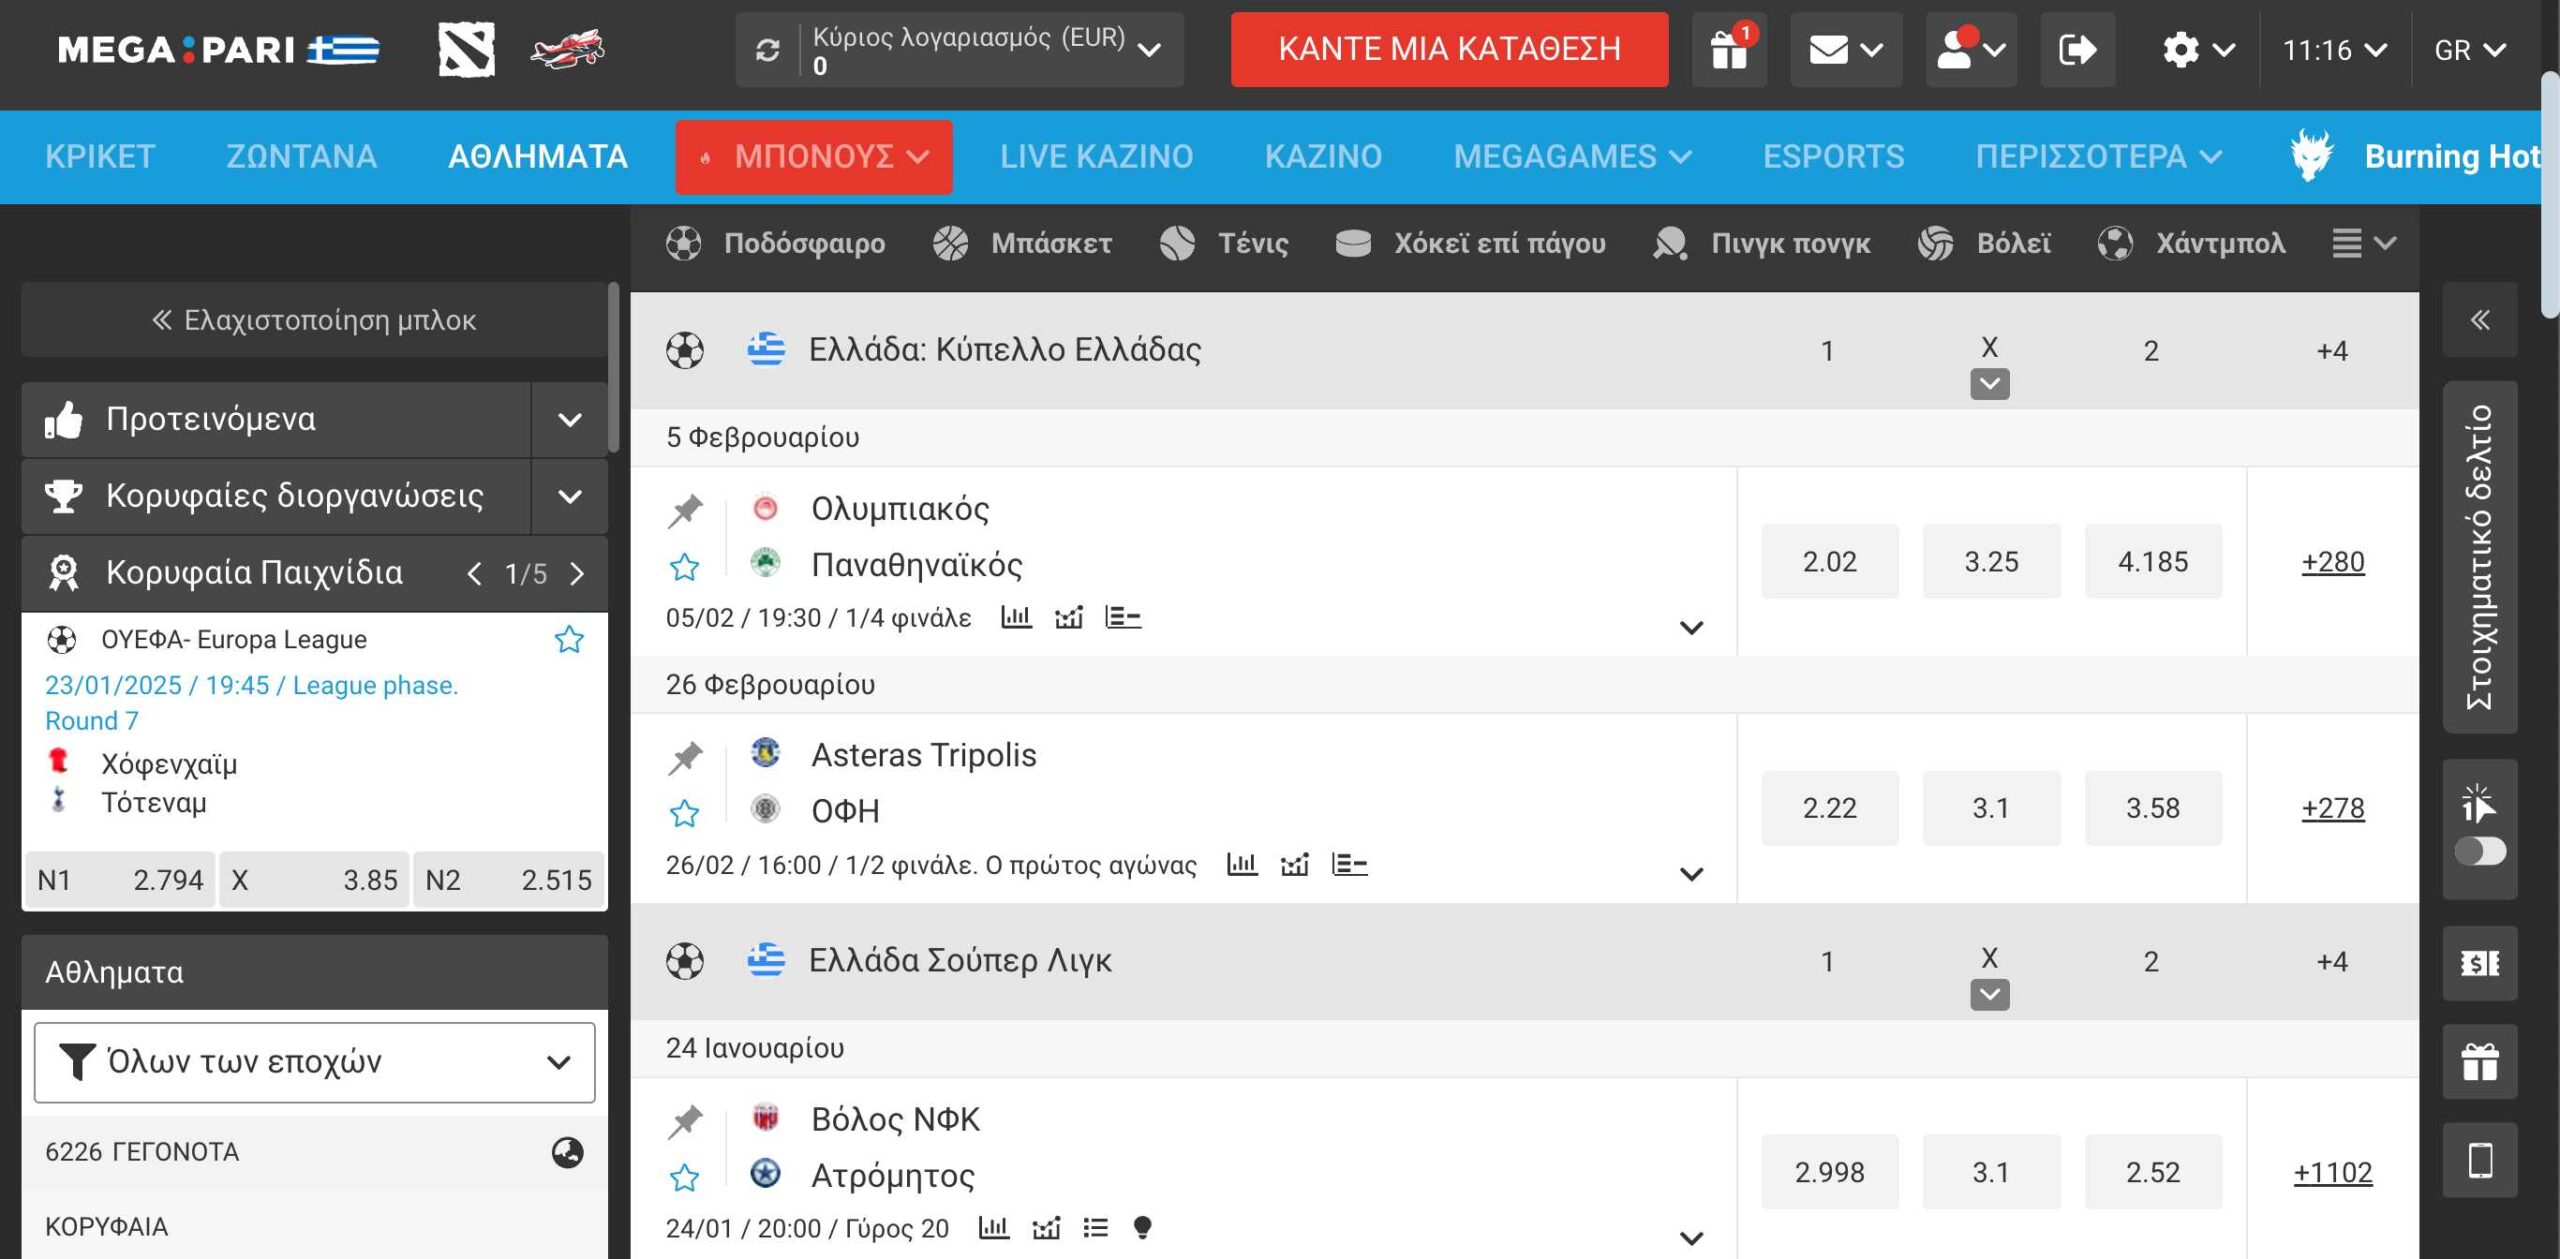Click the ΚΑΝΤΕ ΜΙΑ ΚΑΤΑΘΕΣΗ button

[x=1449, y=49]
